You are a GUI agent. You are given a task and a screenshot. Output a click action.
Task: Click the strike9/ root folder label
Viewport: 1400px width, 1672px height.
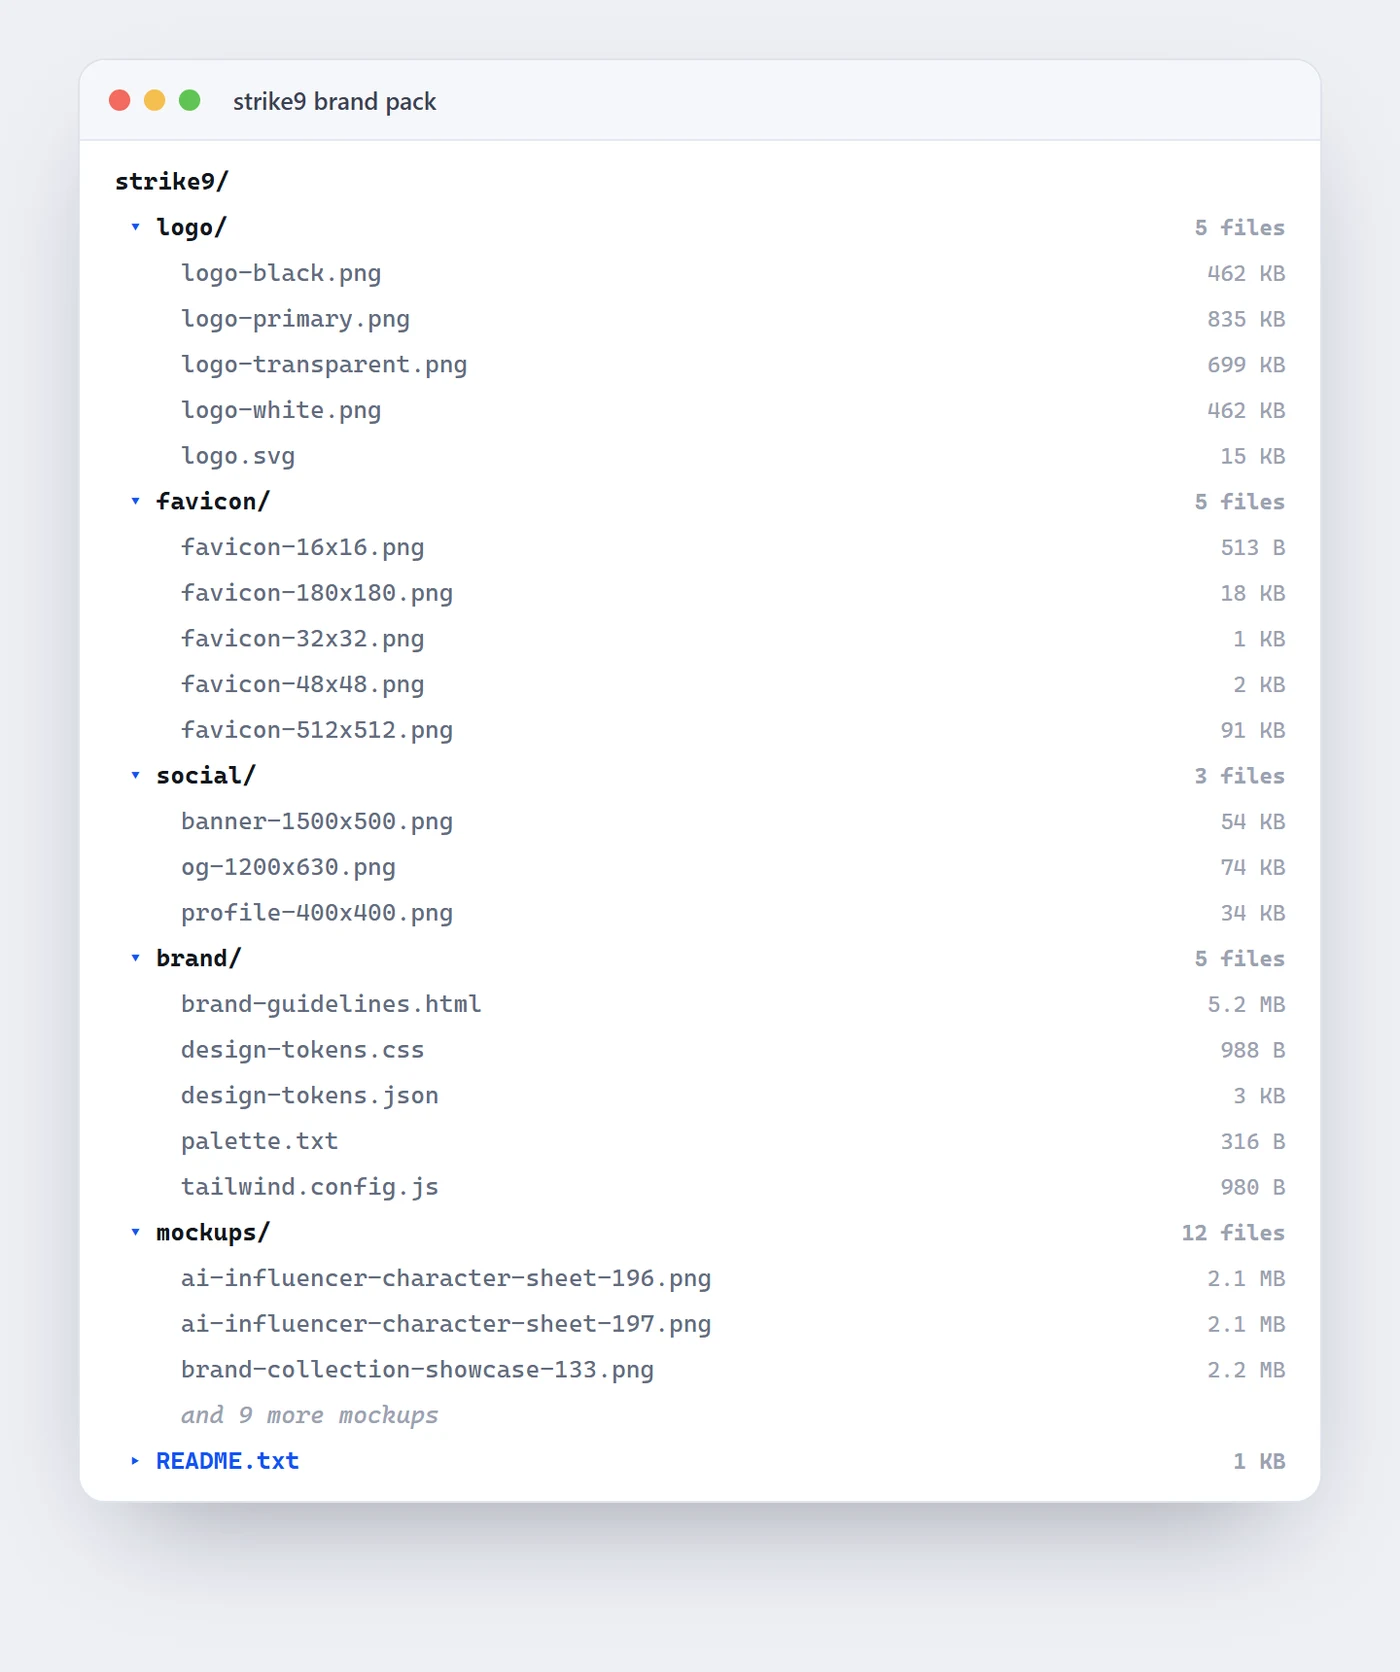(172, 181)
